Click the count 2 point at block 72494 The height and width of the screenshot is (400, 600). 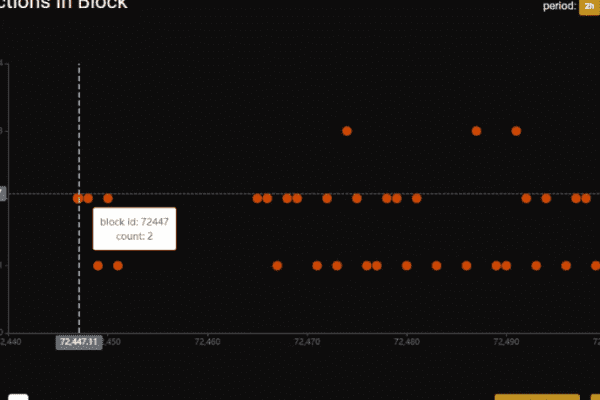pos(546,198)
